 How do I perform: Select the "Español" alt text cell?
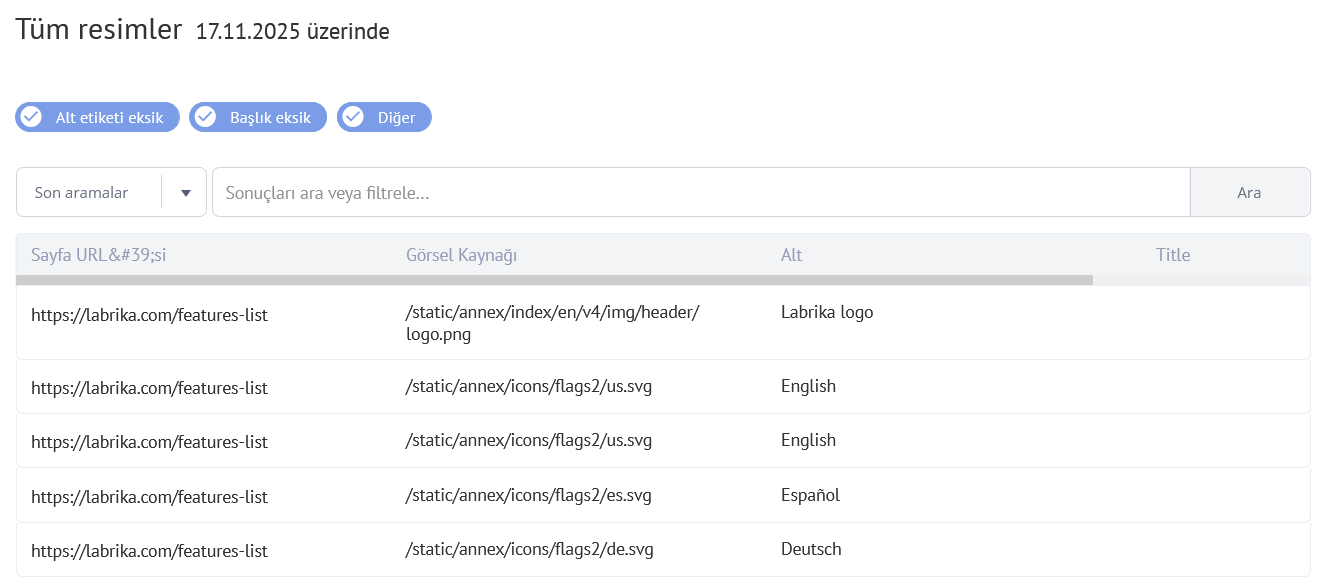(x=810, y=495)
